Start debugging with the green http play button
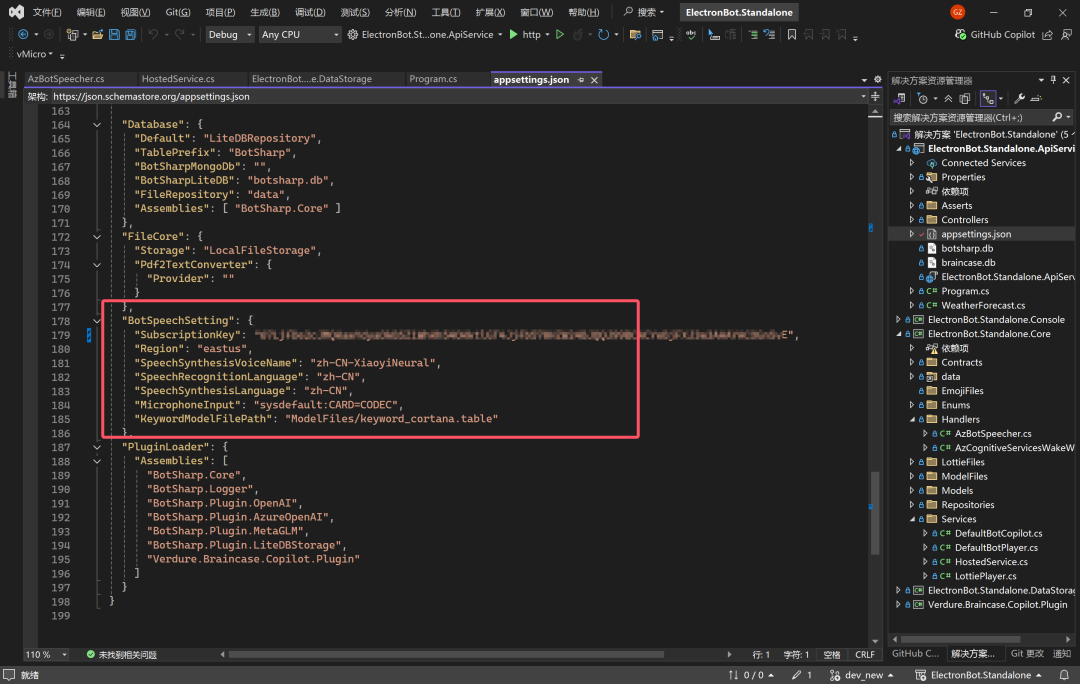Viewport: 1080px width, 684px height. pos(513,34)
